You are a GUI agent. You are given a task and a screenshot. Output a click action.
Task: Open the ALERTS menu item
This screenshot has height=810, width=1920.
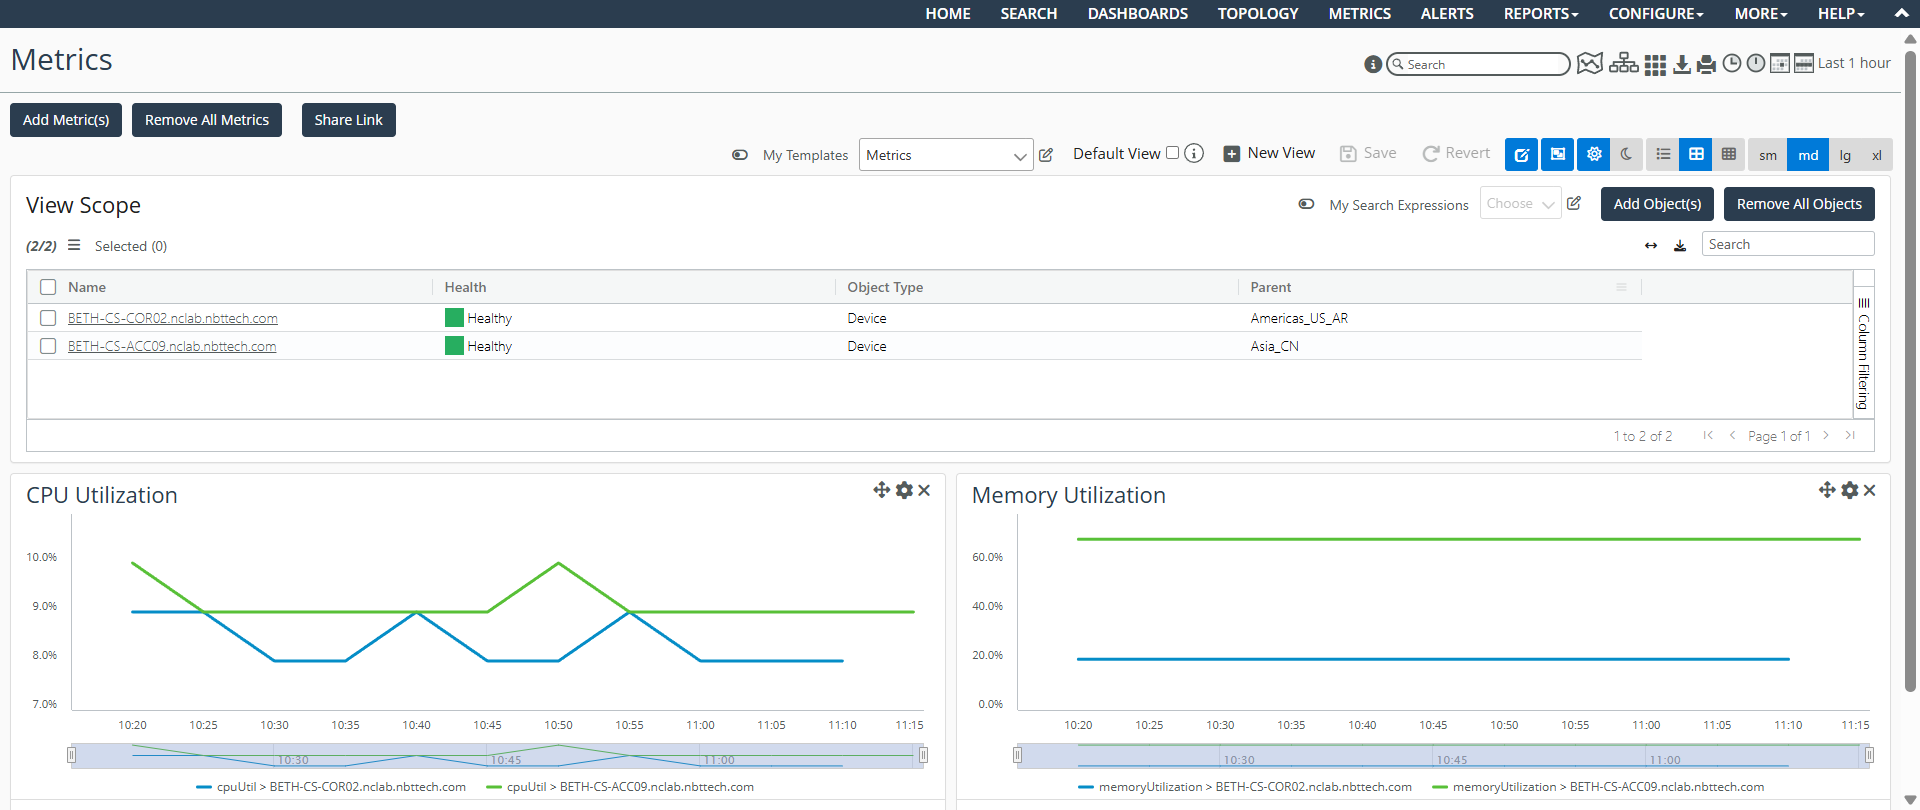[x=1446, y=14]
